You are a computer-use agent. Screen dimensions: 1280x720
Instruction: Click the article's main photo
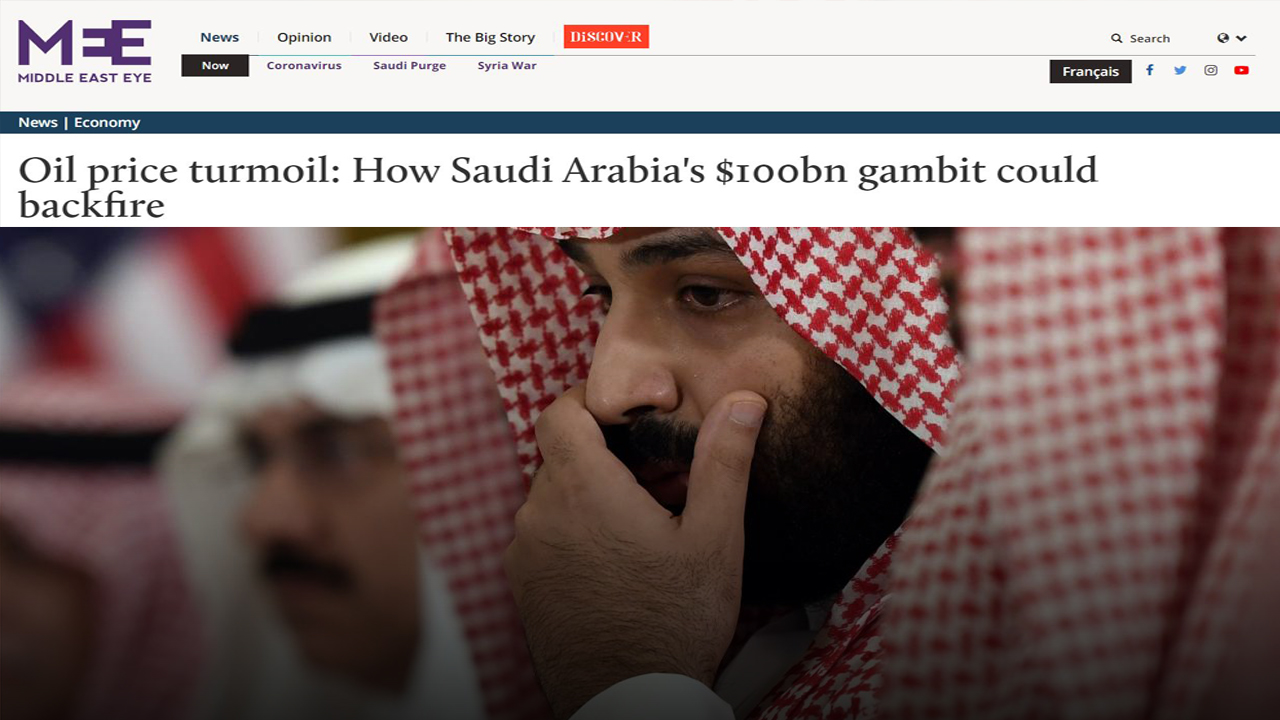640,473
